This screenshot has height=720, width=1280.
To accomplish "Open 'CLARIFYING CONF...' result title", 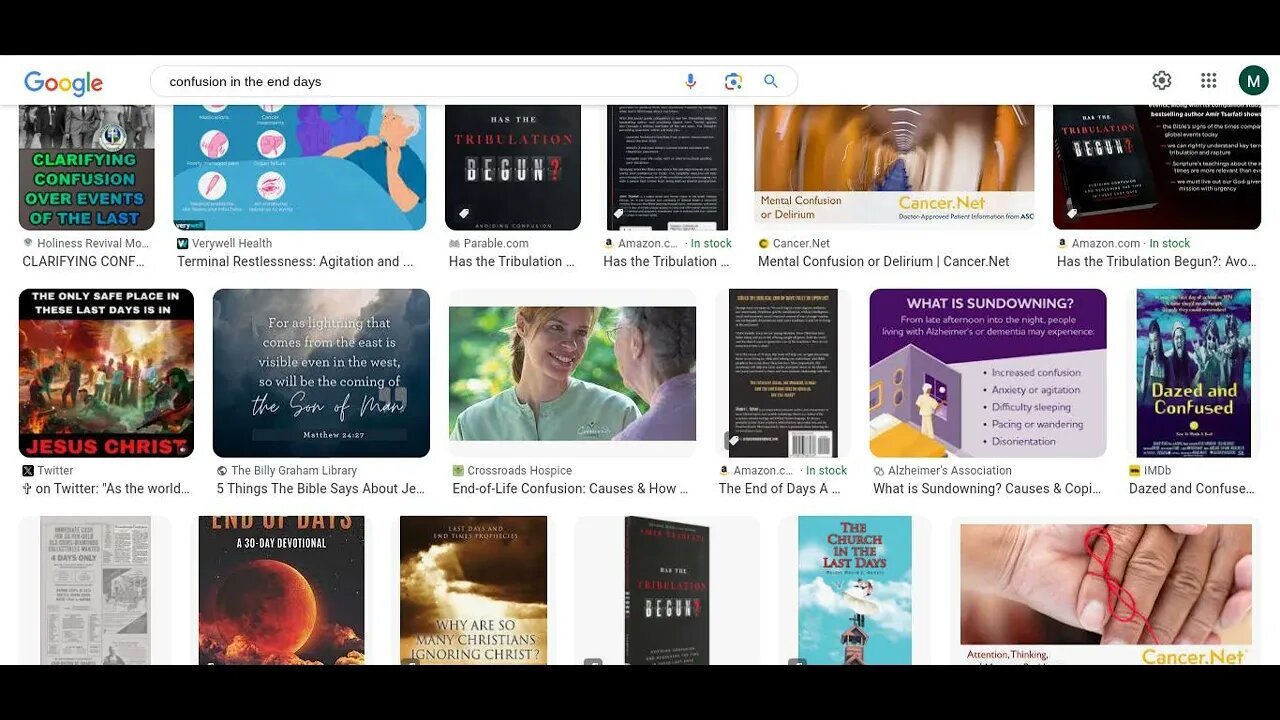I will (84, 262).
